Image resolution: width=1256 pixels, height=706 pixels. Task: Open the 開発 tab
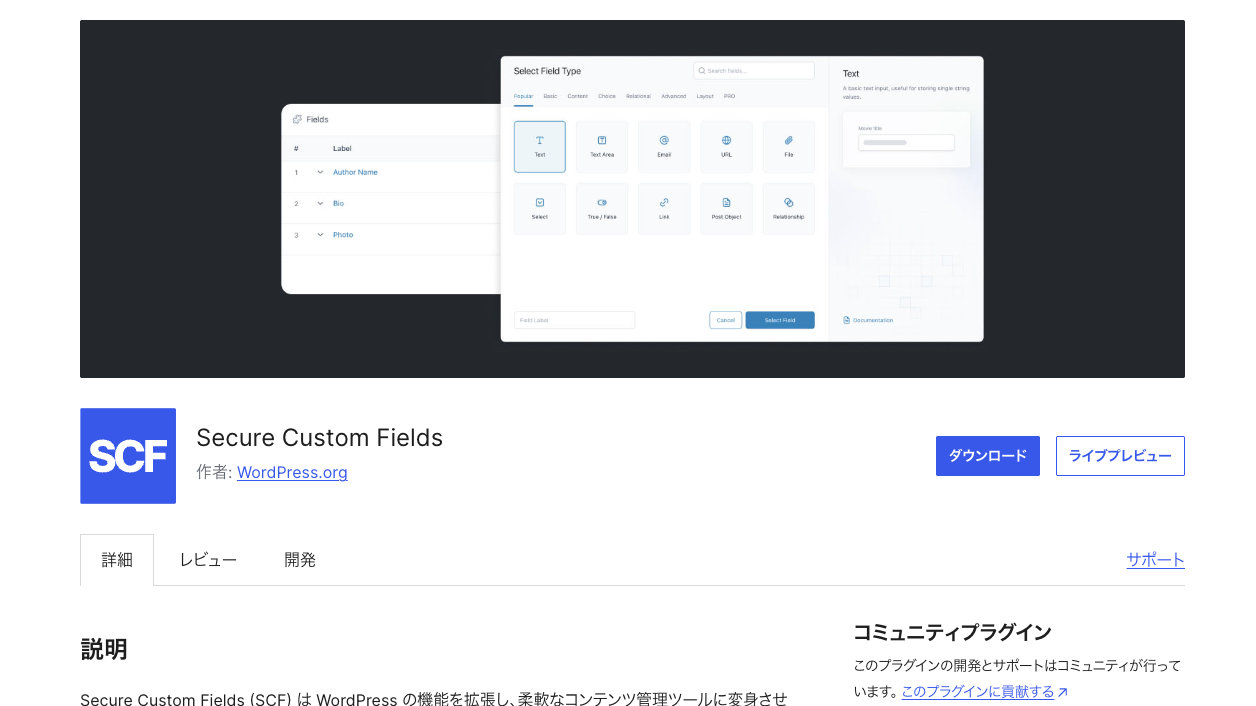coord(300,560)
